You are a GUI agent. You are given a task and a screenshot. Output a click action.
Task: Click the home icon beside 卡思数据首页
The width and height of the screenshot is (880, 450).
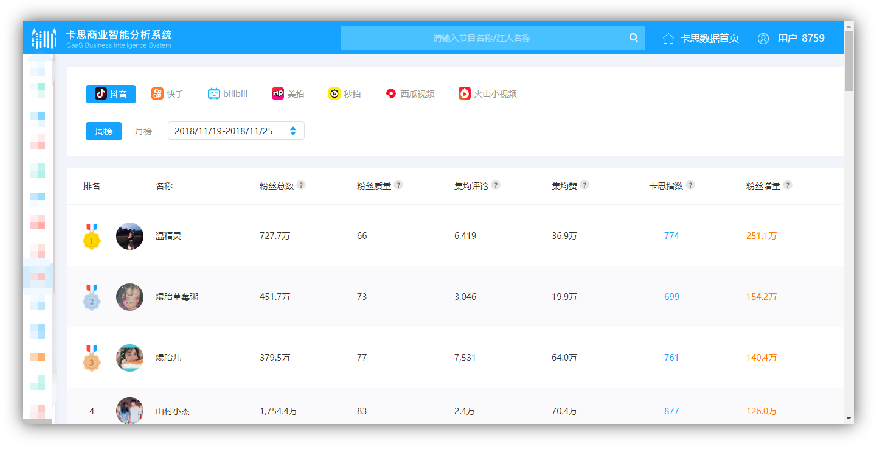(668, 38)
